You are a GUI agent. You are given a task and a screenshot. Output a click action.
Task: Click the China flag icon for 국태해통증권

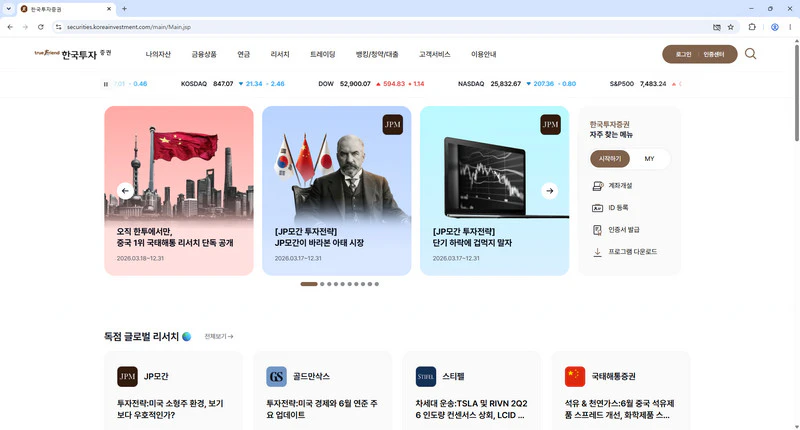pyautogui.click(x=575, y=376)
